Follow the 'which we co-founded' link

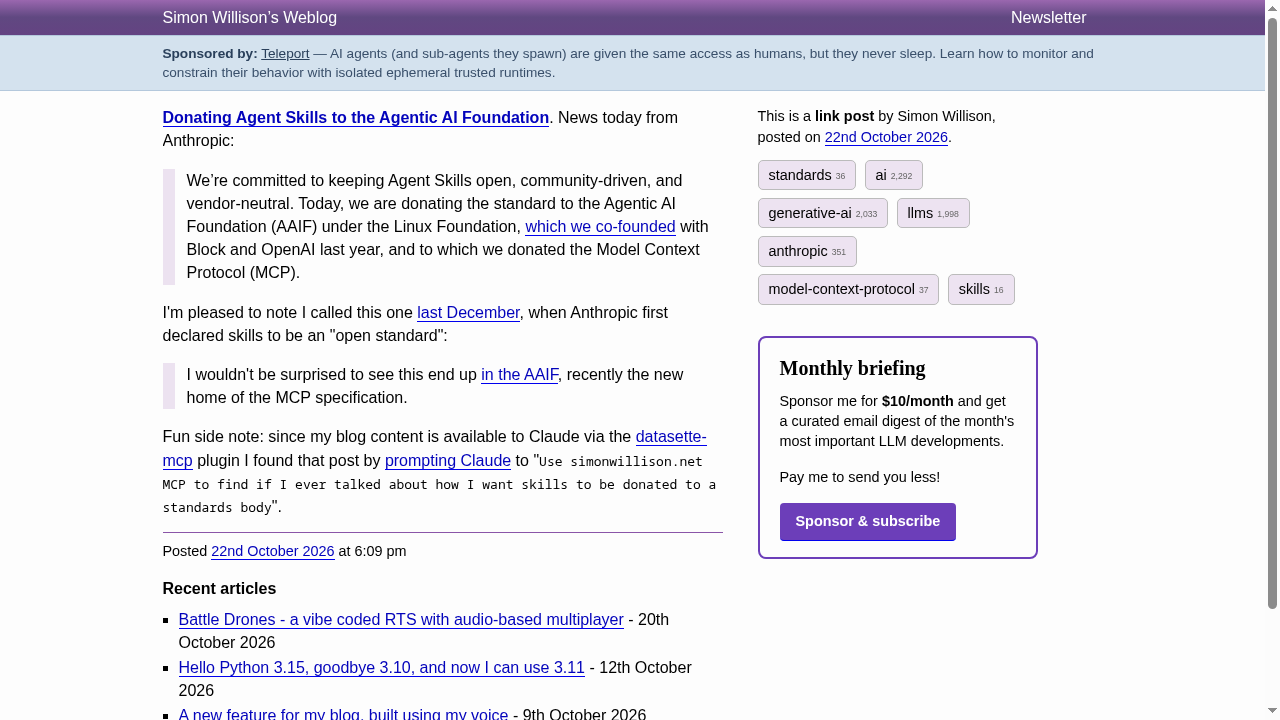pos(600,227)
